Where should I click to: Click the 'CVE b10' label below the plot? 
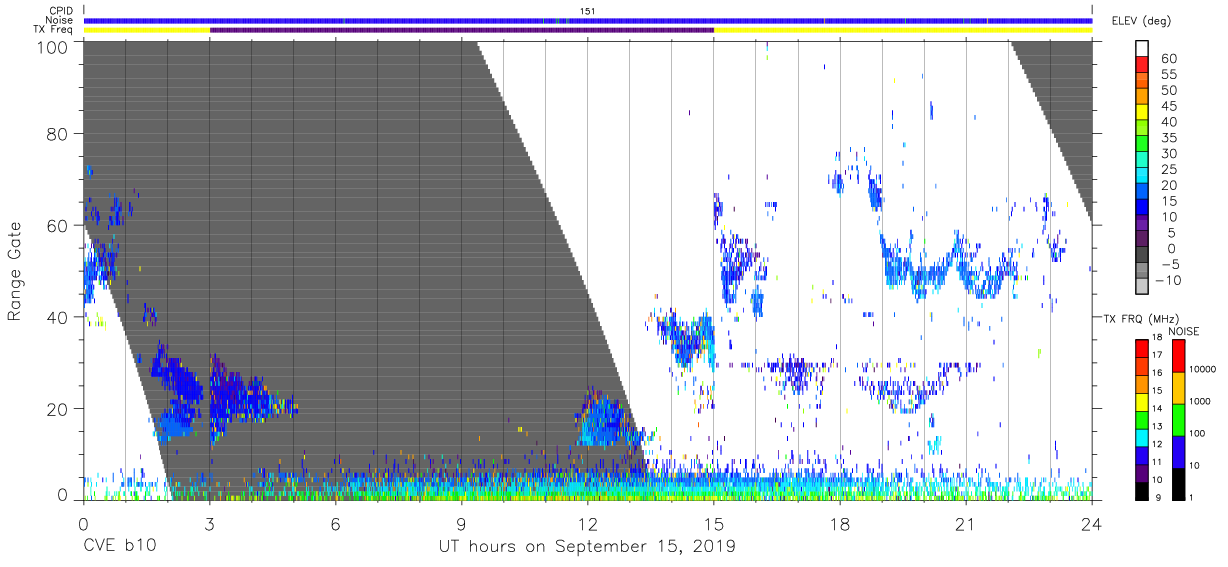(x=119, y=547)
